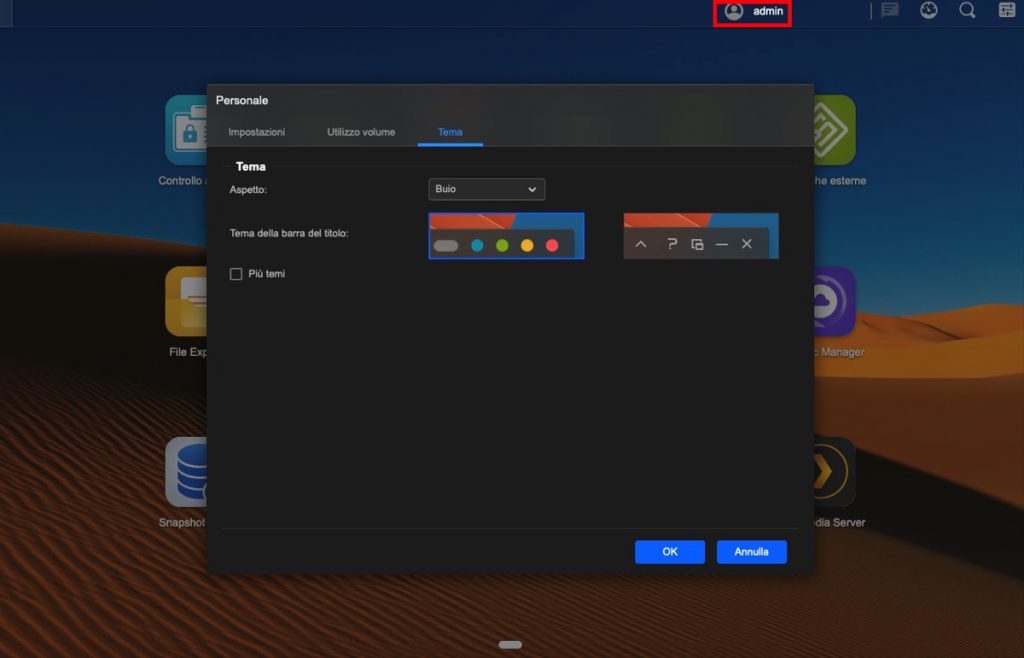
Task: Switch to the Impostazioni tab
Action: tap(256, 132)
